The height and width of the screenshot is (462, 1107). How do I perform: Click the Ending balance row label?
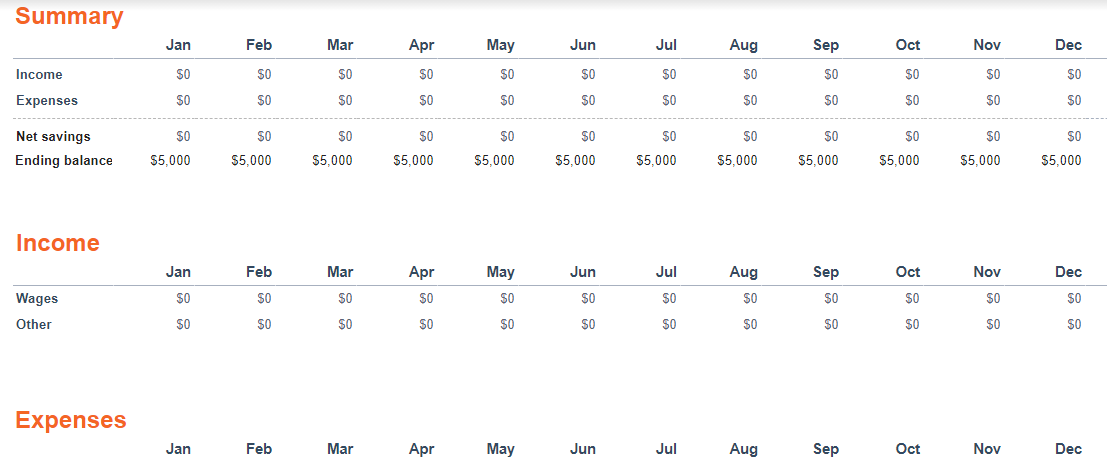[x=64, y=161]
